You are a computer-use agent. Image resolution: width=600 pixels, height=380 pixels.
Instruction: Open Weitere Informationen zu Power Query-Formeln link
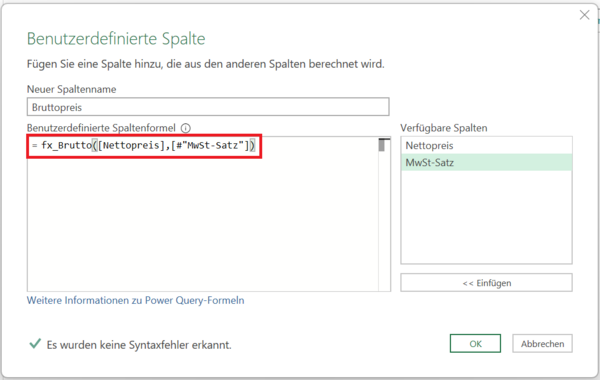(x=135, y=300)
